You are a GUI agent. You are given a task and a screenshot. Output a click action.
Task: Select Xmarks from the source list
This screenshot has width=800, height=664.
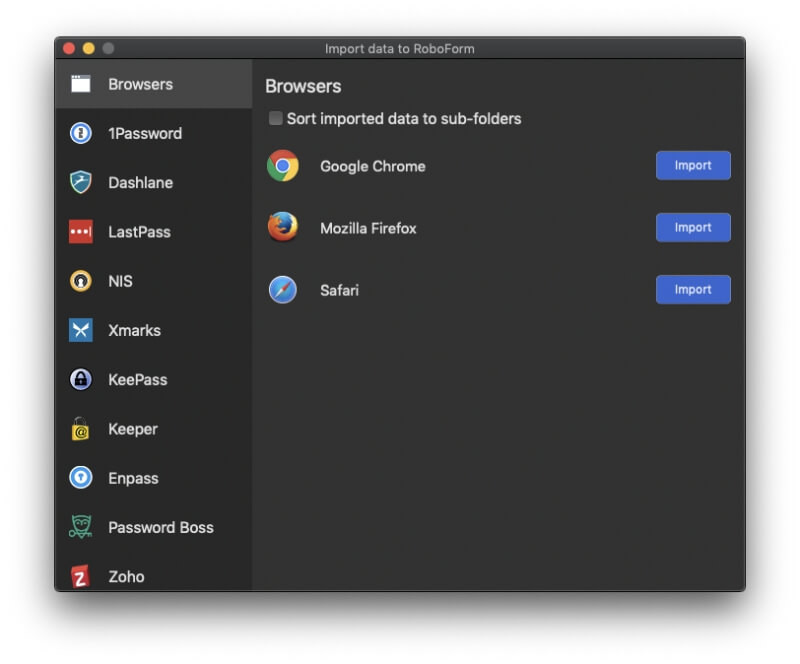pyautogui.click(x=154, y=330)
